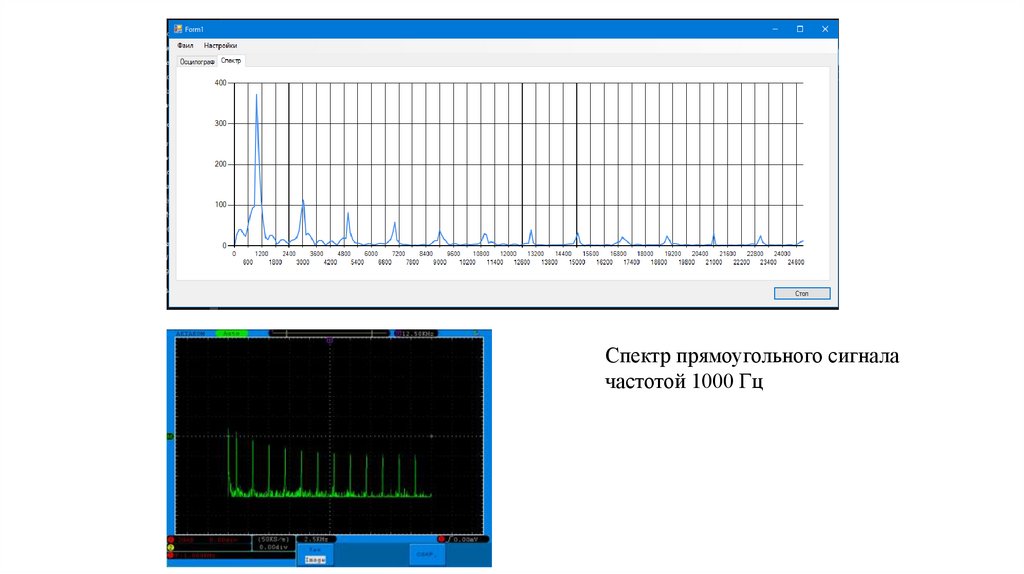The height and width of the screenshot is (574, 1024).
Task: Click the horizontal position bar atop the oscilloscope
Action: click(330, 332)
